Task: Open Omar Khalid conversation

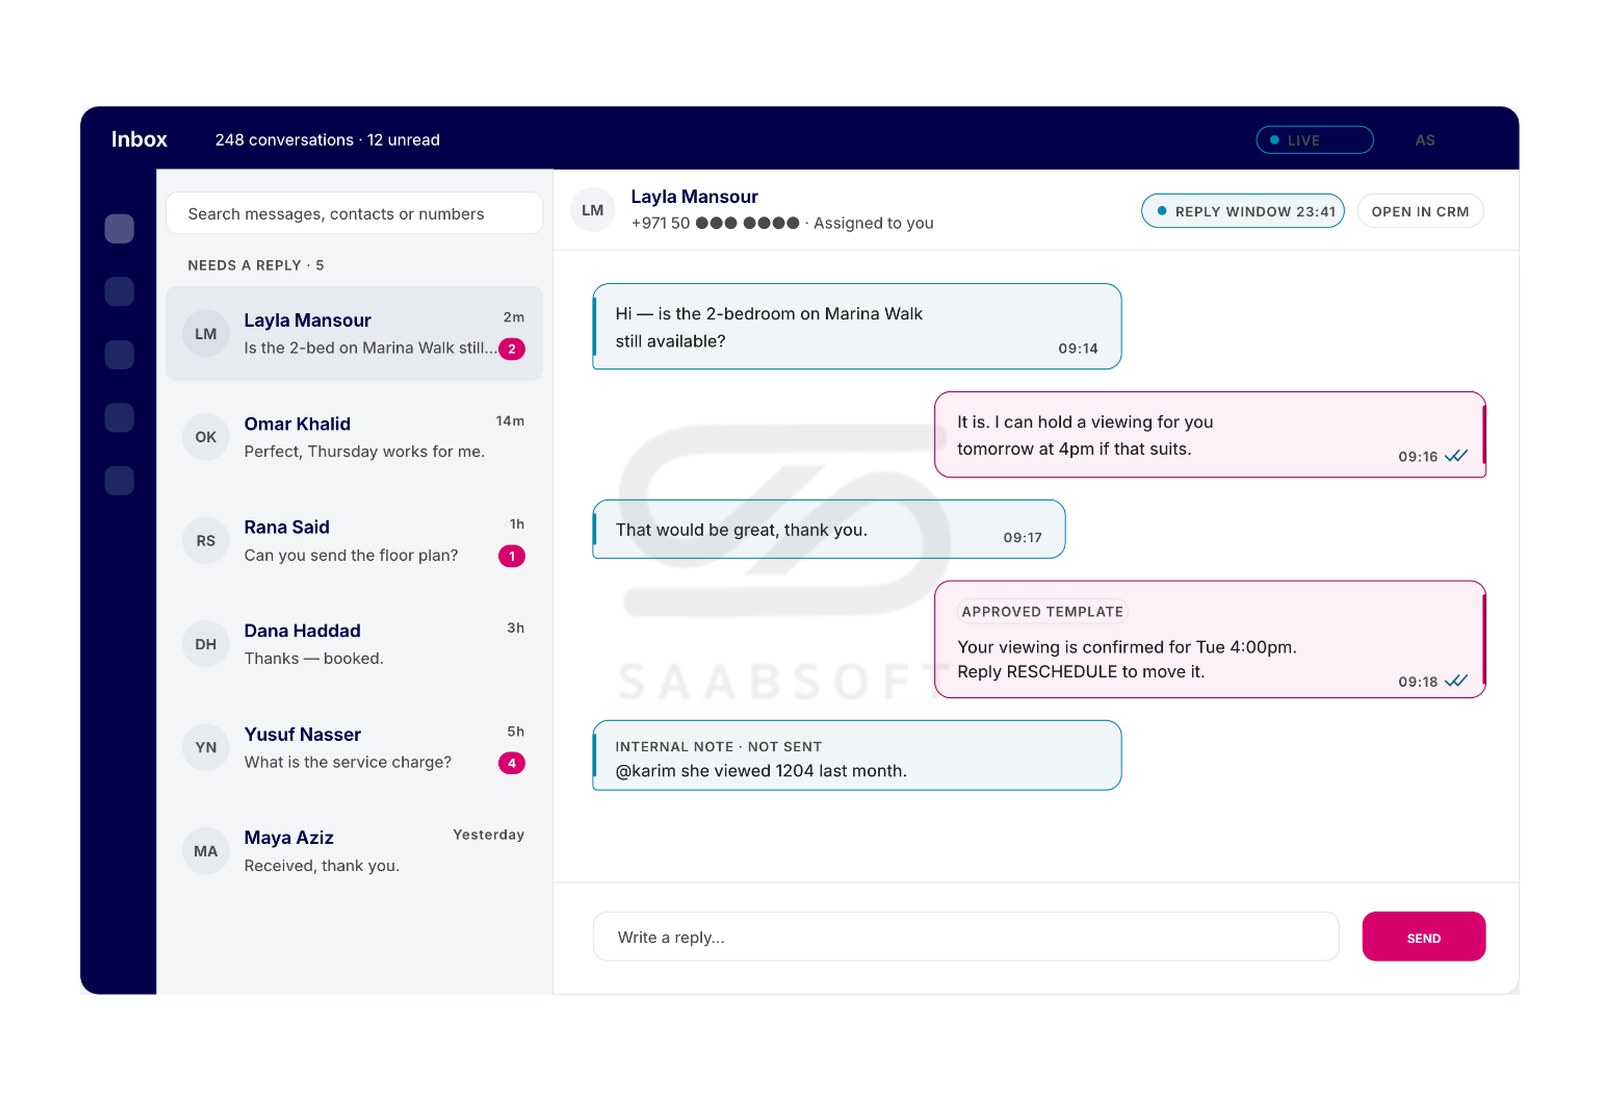Action: pyautogui.click(x=354, y=437)
